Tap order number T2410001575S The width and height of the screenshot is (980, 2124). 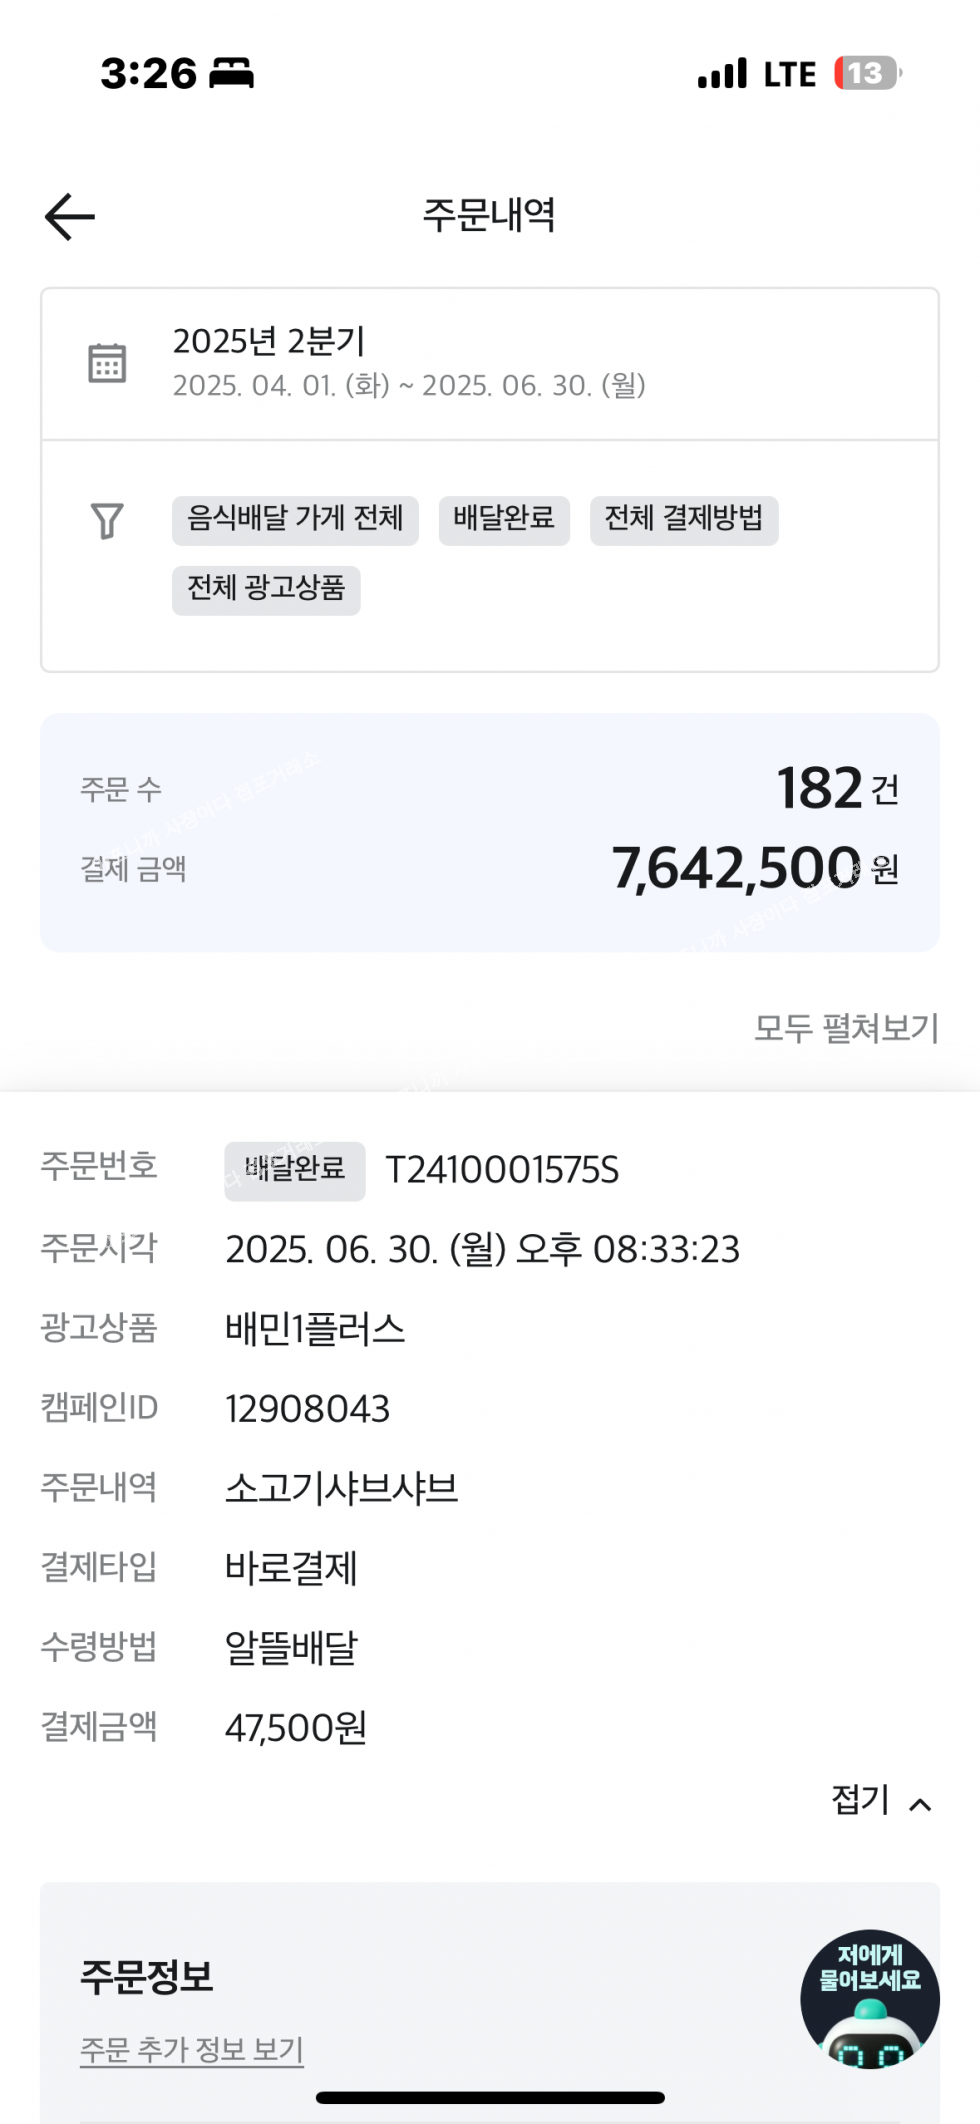click(502, 1170)
